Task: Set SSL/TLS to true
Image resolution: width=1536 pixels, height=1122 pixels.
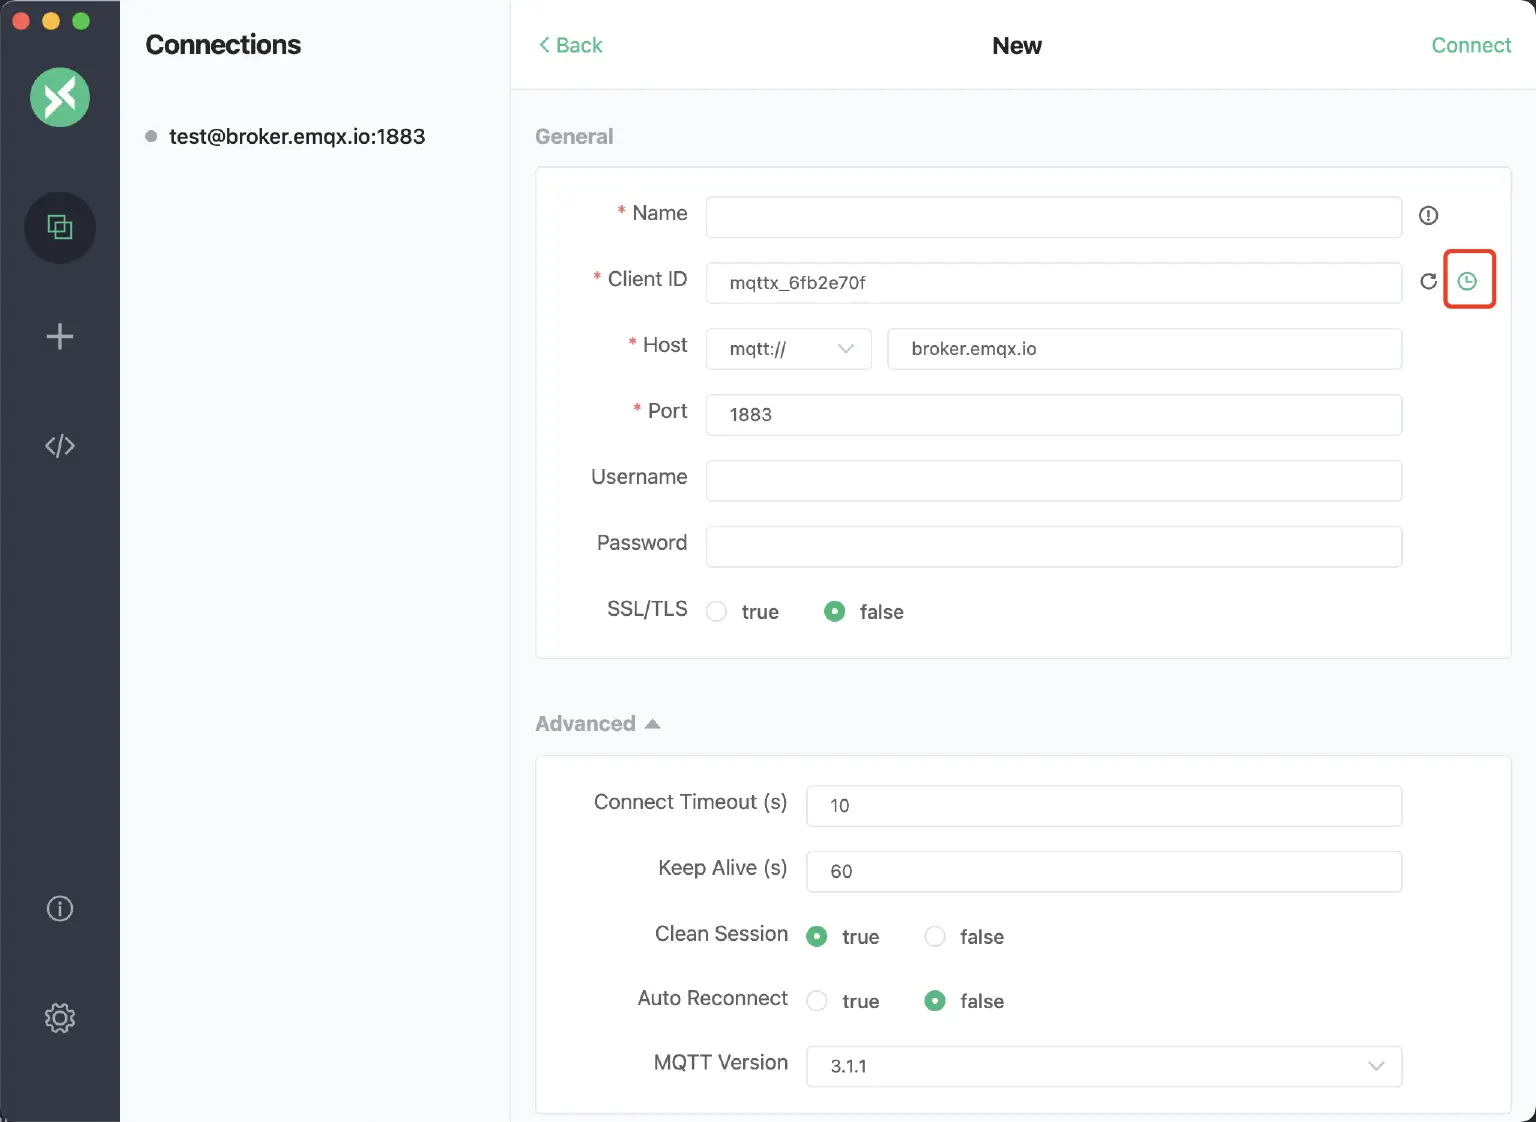Action: pyautogui.click(x=717, y=611)
